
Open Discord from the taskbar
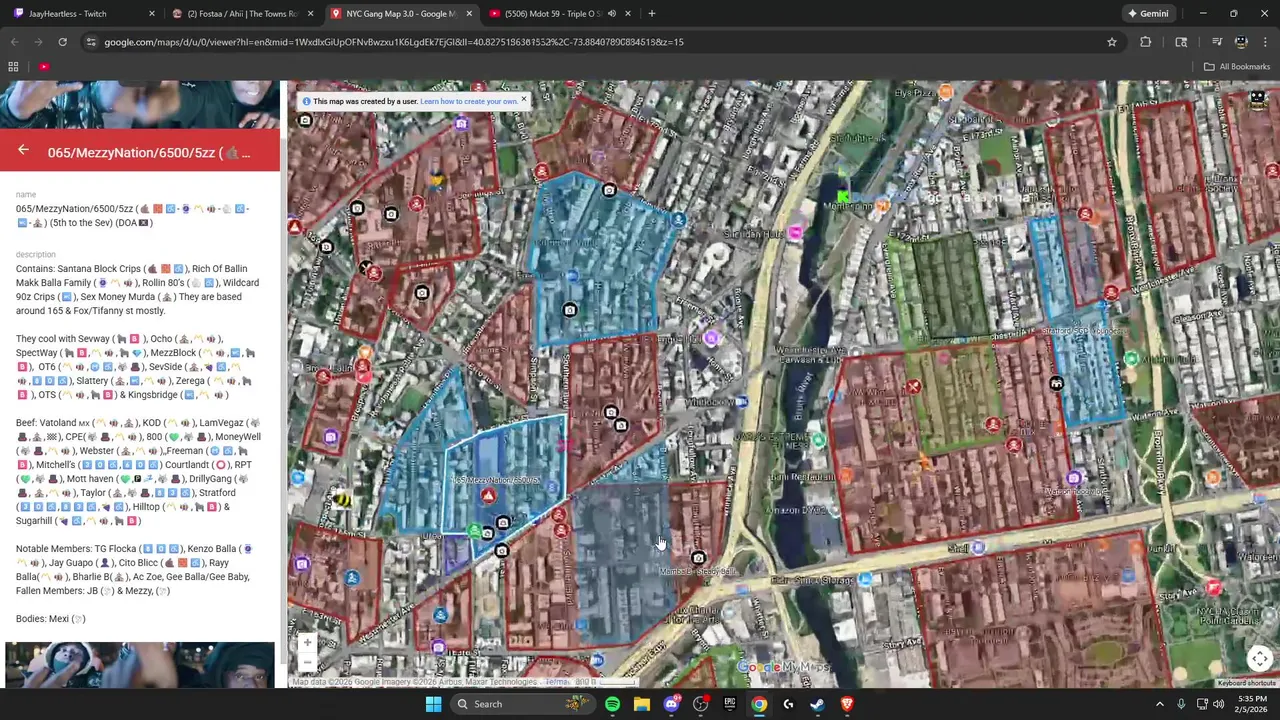coord(671,704)
